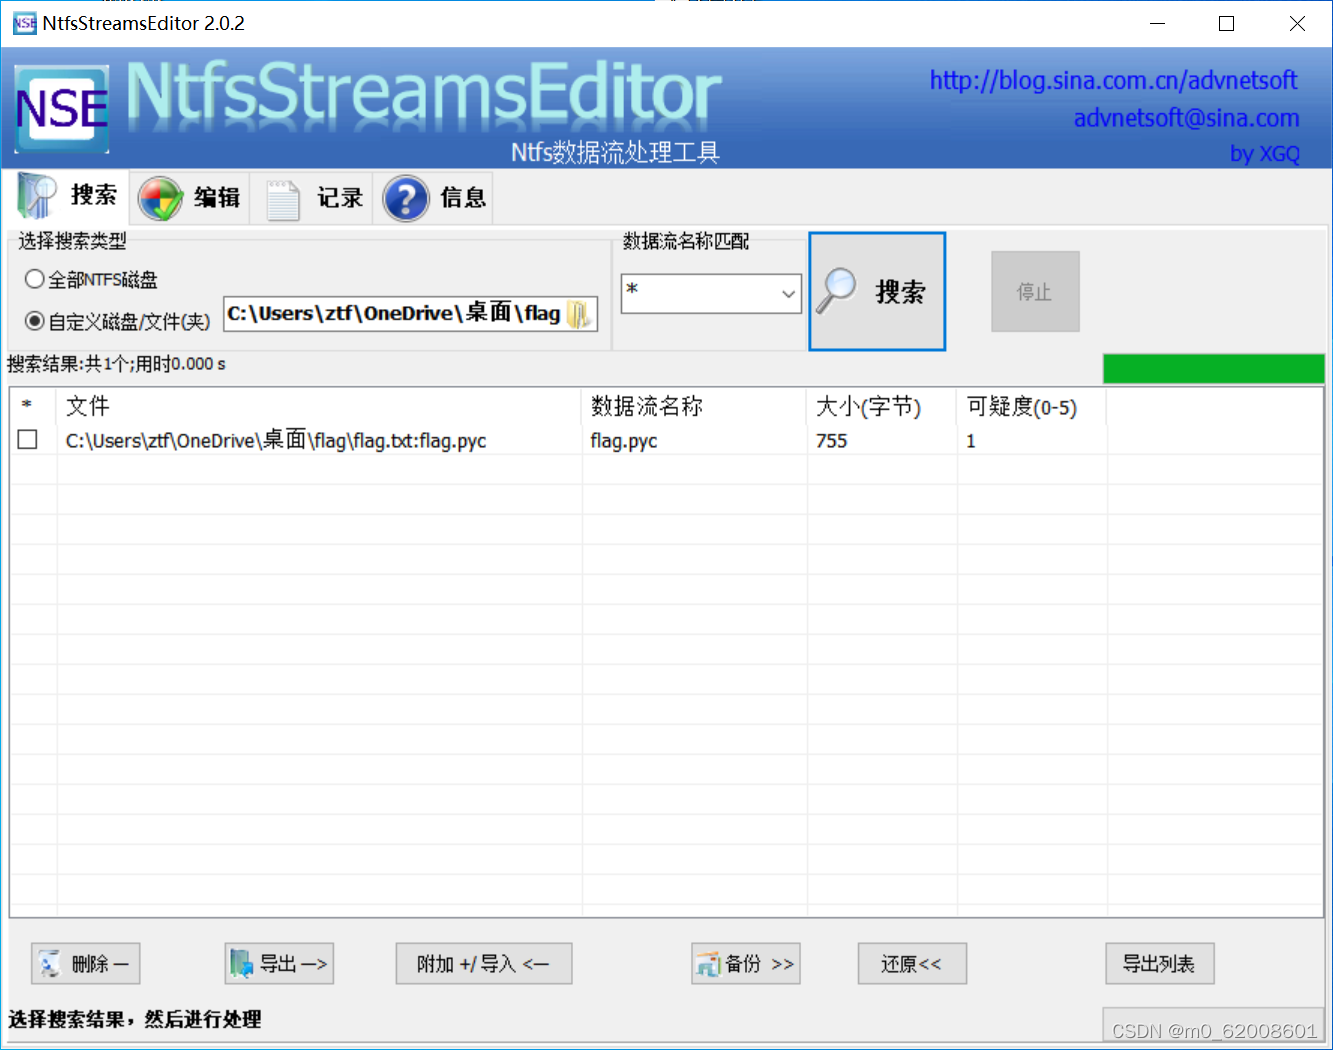The width and height of the screenshot is (1333, 1050).
Task: Click the NSE application logo
Action: 62,109
